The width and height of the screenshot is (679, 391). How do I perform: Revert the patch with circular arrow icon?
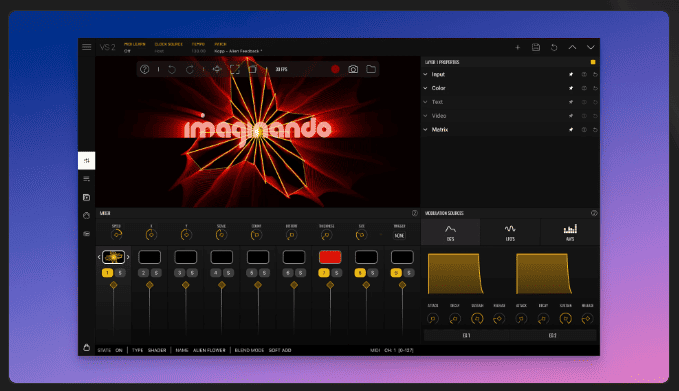coord(554,47)
